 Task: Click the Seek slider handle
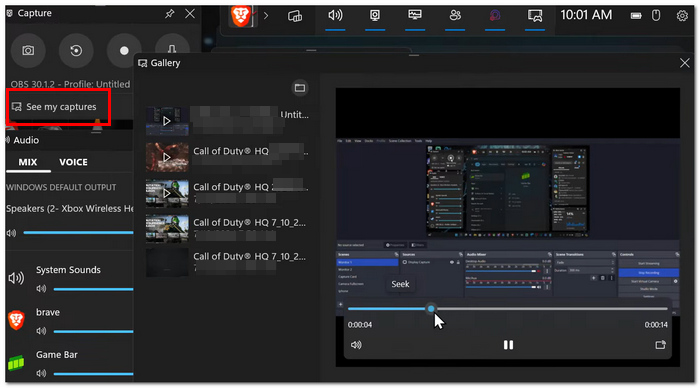click(x=431, y=309)
